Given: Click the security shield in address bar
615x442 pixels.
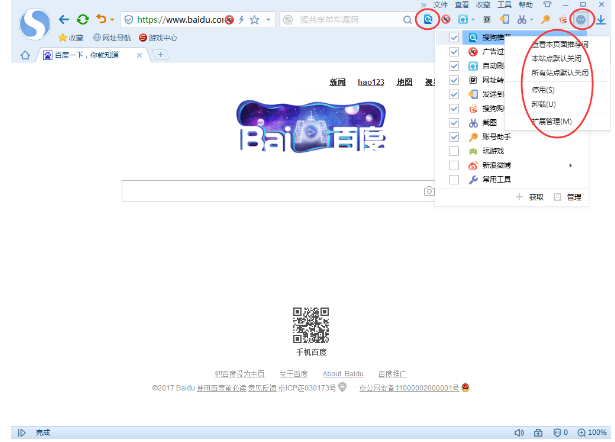Looking at the screenshot, I should coord(129,20).
